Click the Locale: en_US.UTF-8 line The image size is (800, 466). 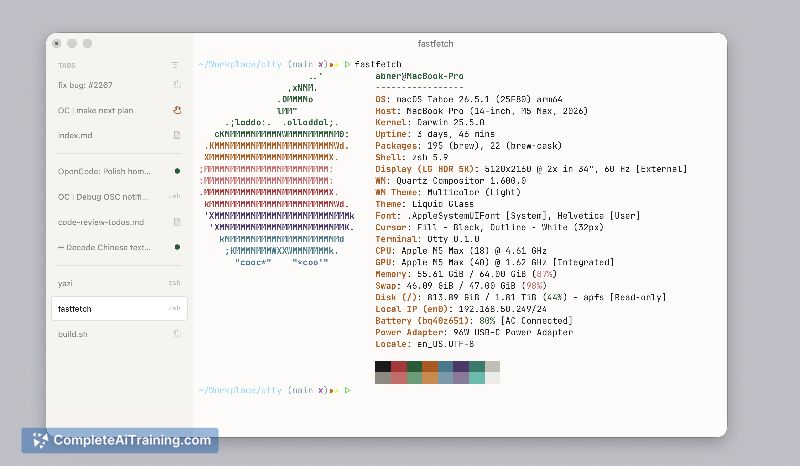(424, 344)
